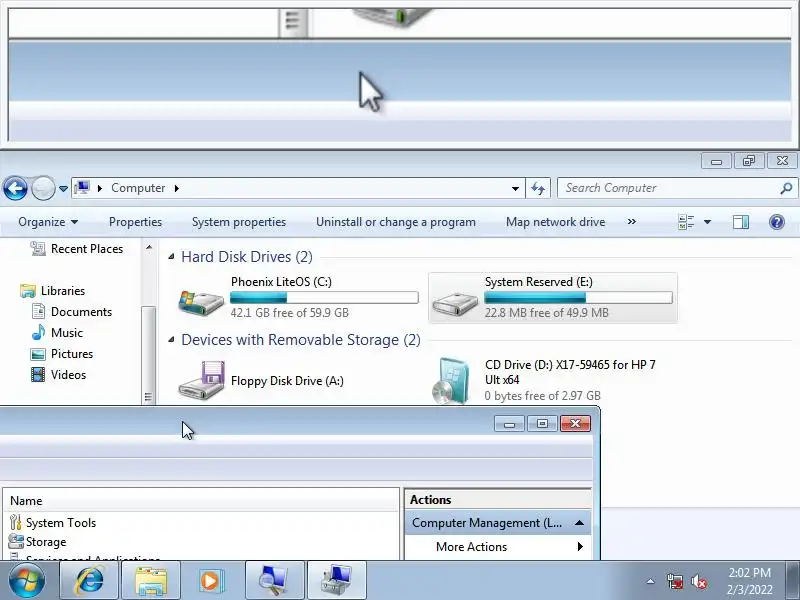Click Computer in the address breadcrumb
This screenshot has width=800, height=600.
[x=138, y=188]
